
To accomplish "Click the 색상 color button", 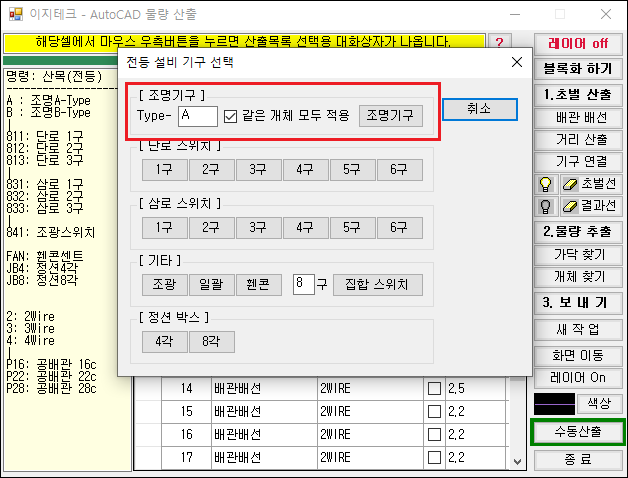I will (x=600, y=403).
